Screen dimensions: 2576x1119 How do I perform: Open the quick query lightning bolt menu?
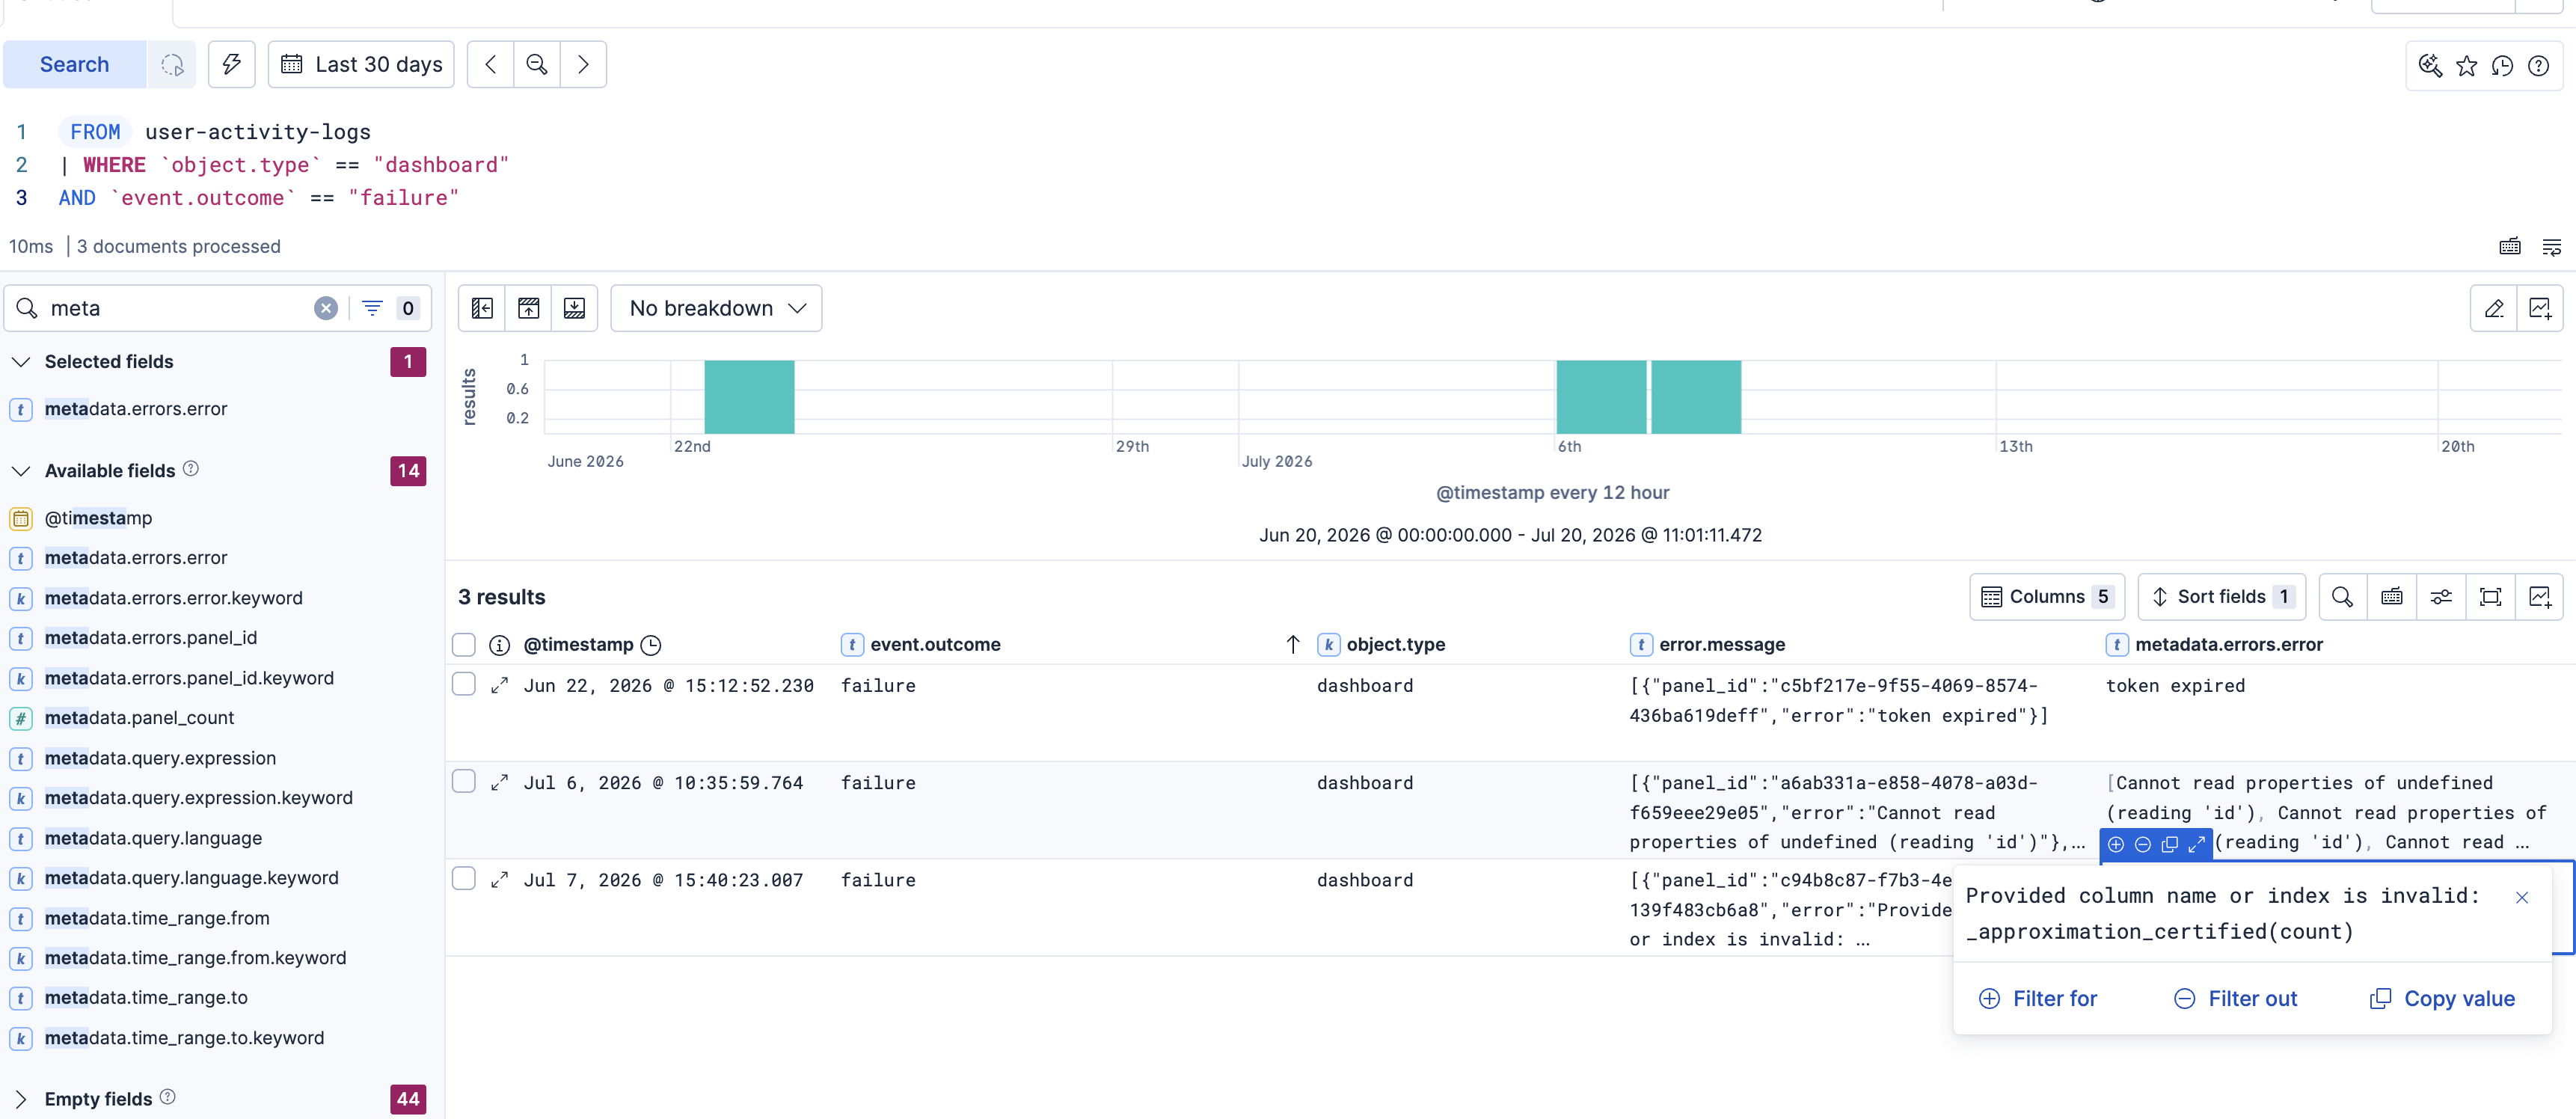[x=231, y=64]
